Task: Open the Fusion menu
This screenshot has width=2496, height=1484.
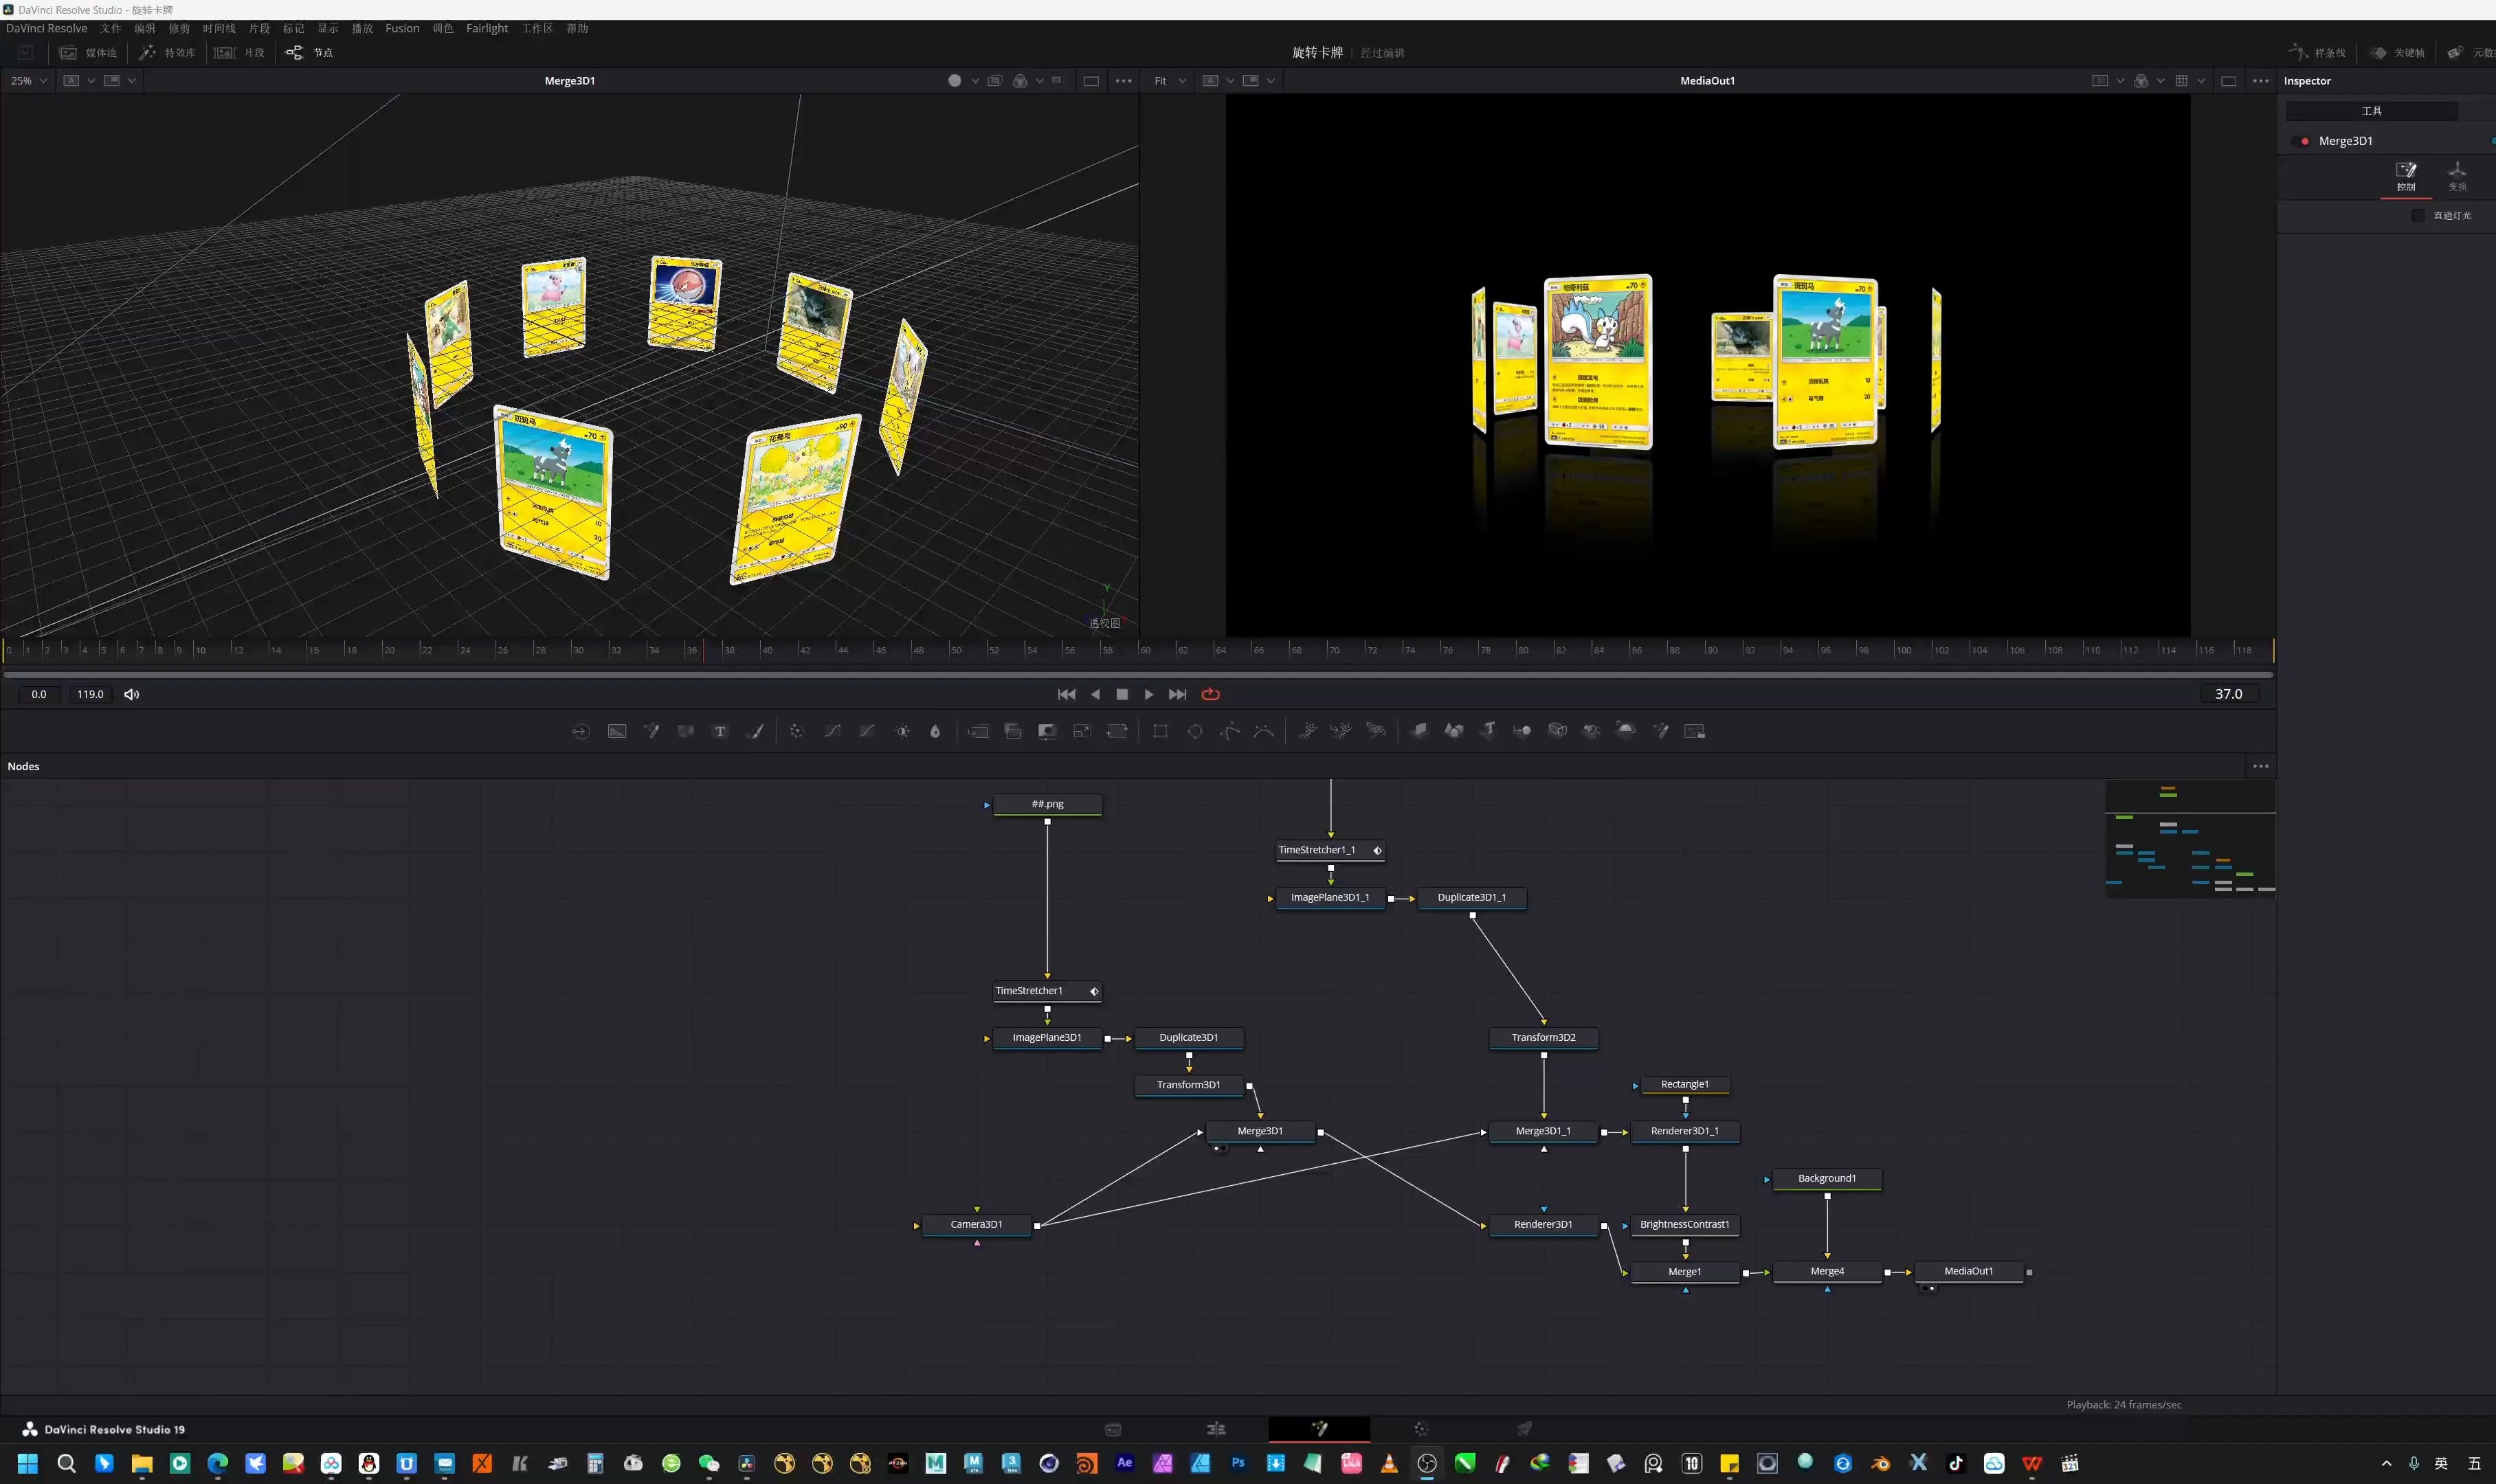Action: point(402,28)
